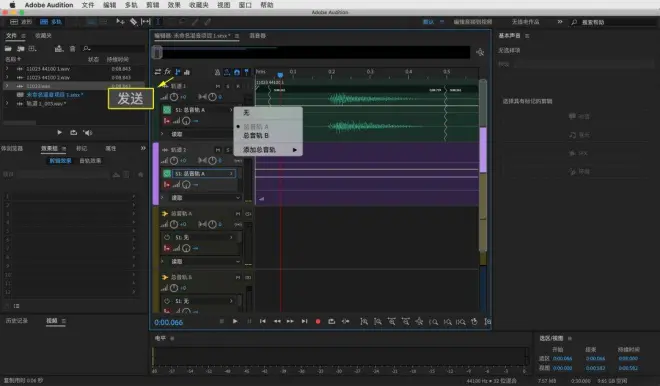Click the 多轨 multitrack view button
Viewport: 660px width, 386px height.
[x=51, y=22]
